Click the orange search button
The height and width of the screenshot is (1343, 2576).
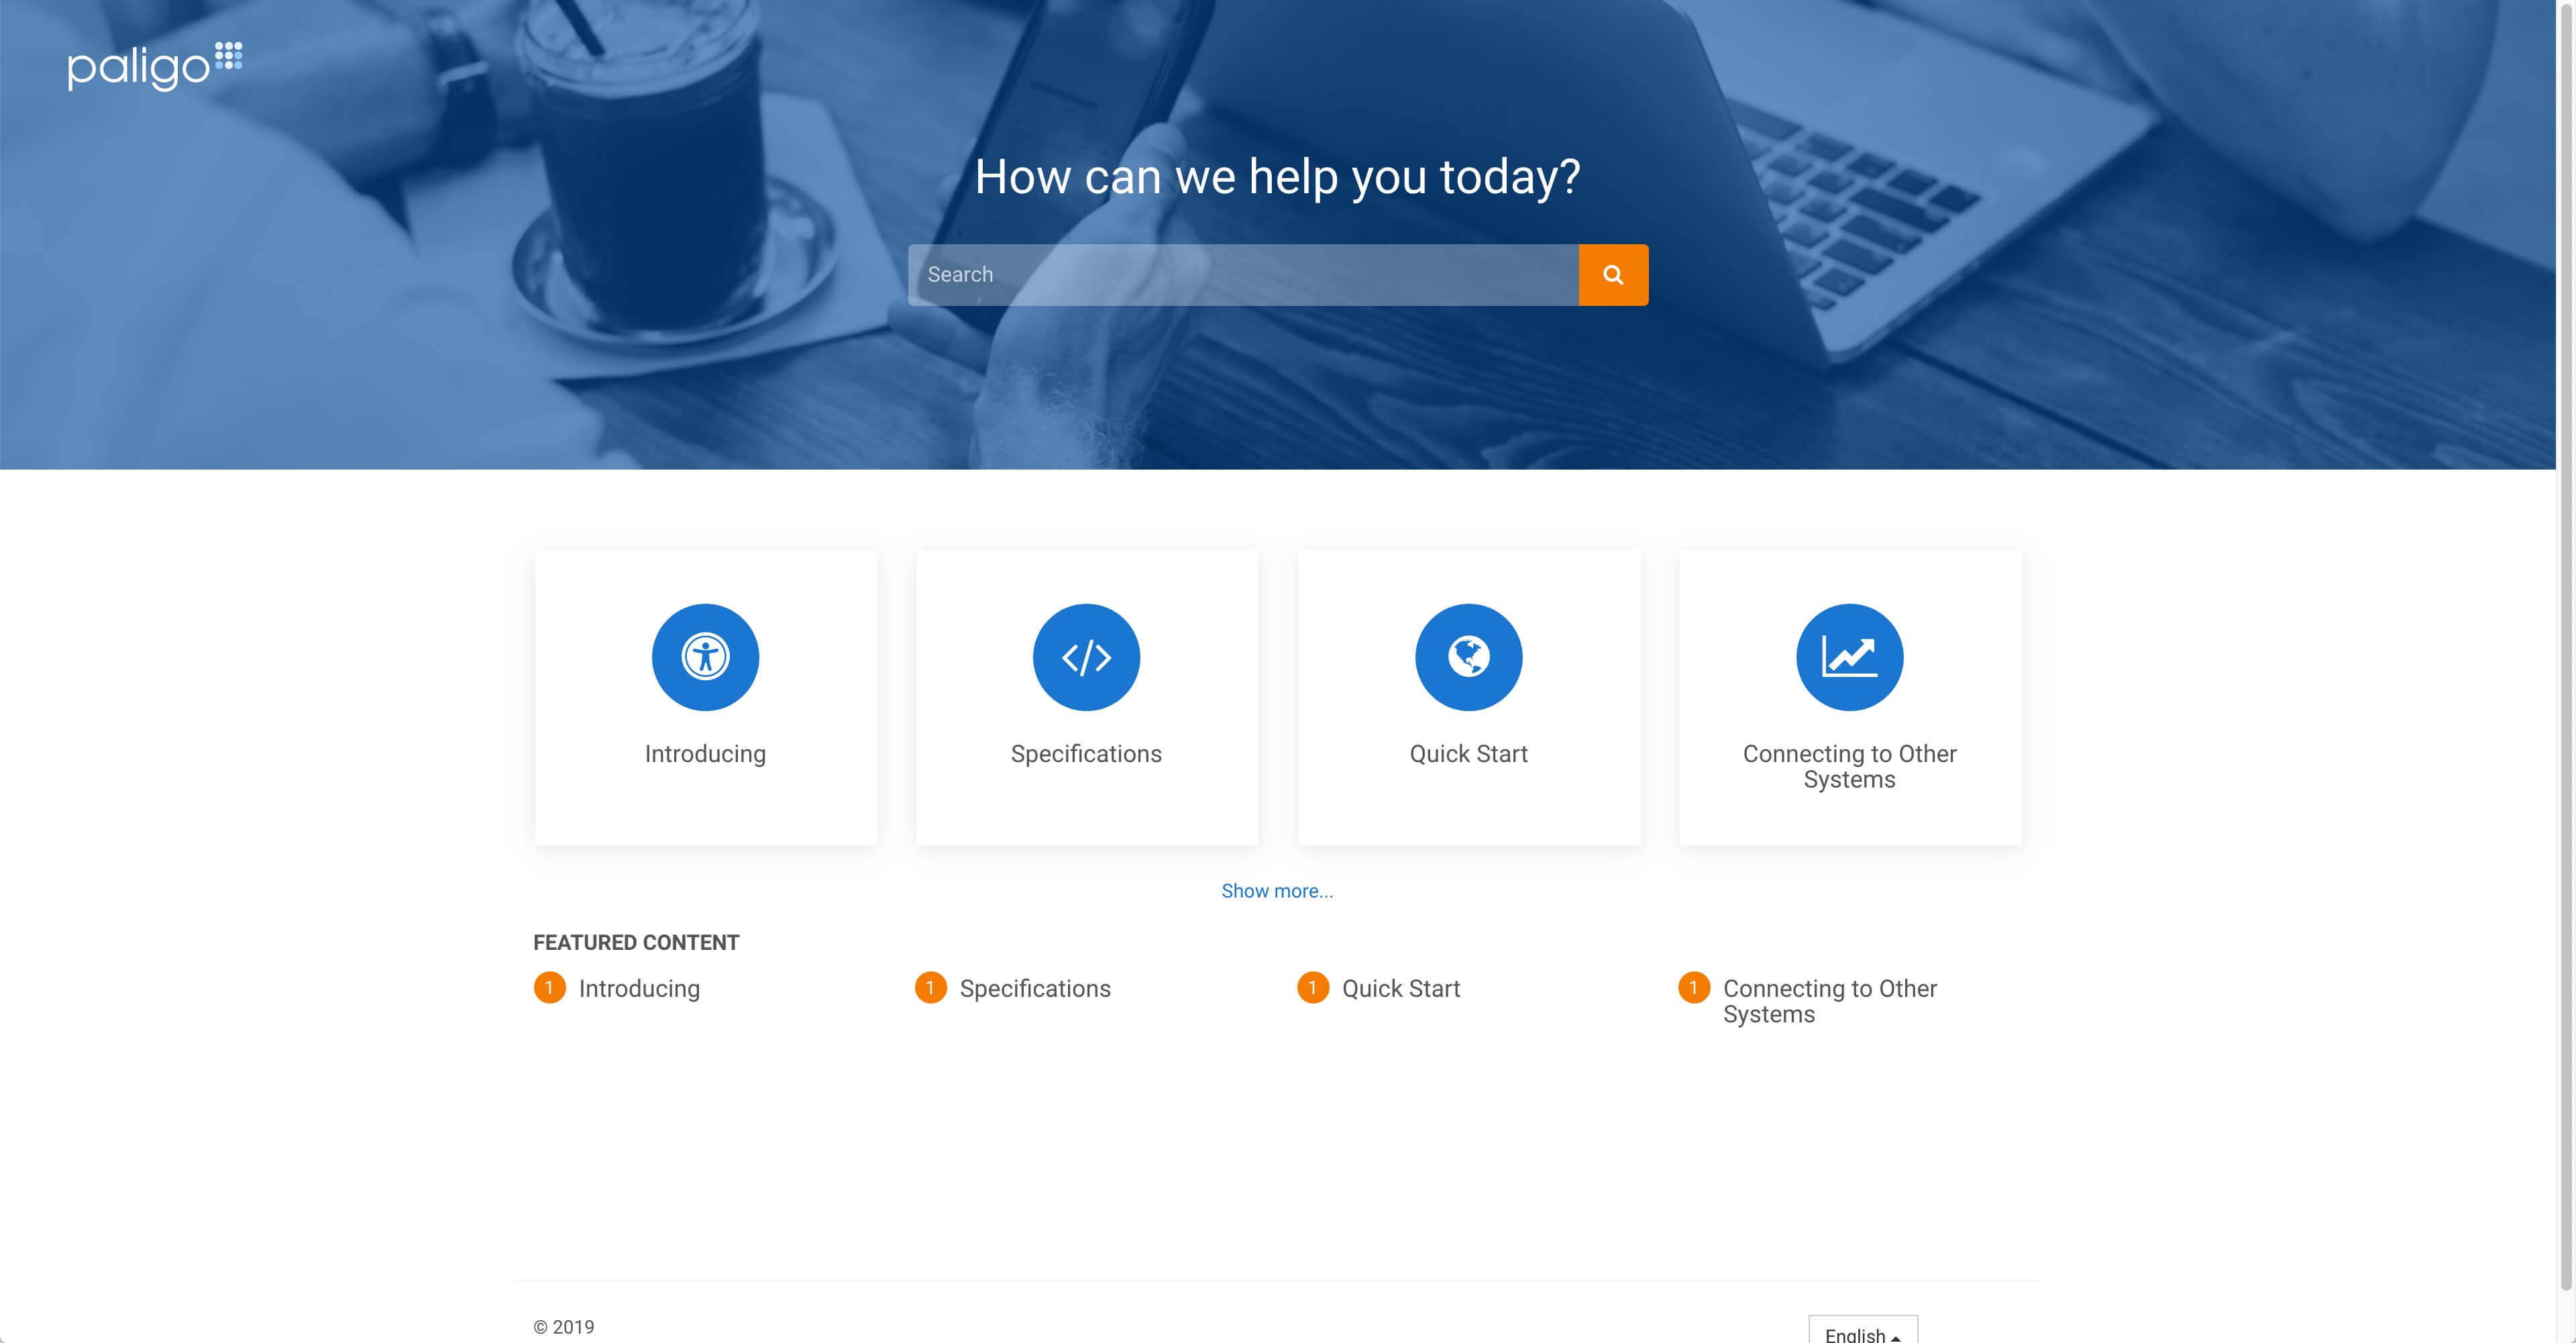pos(1612,274)
